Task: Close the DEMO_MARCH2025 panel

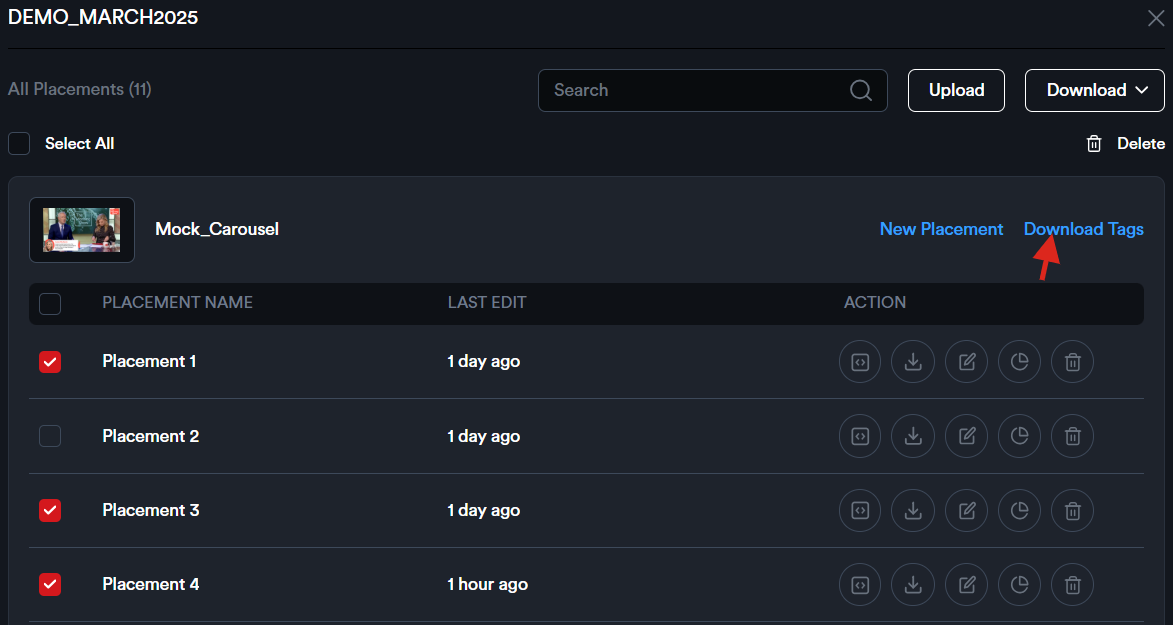Action: coord(1154,17)
